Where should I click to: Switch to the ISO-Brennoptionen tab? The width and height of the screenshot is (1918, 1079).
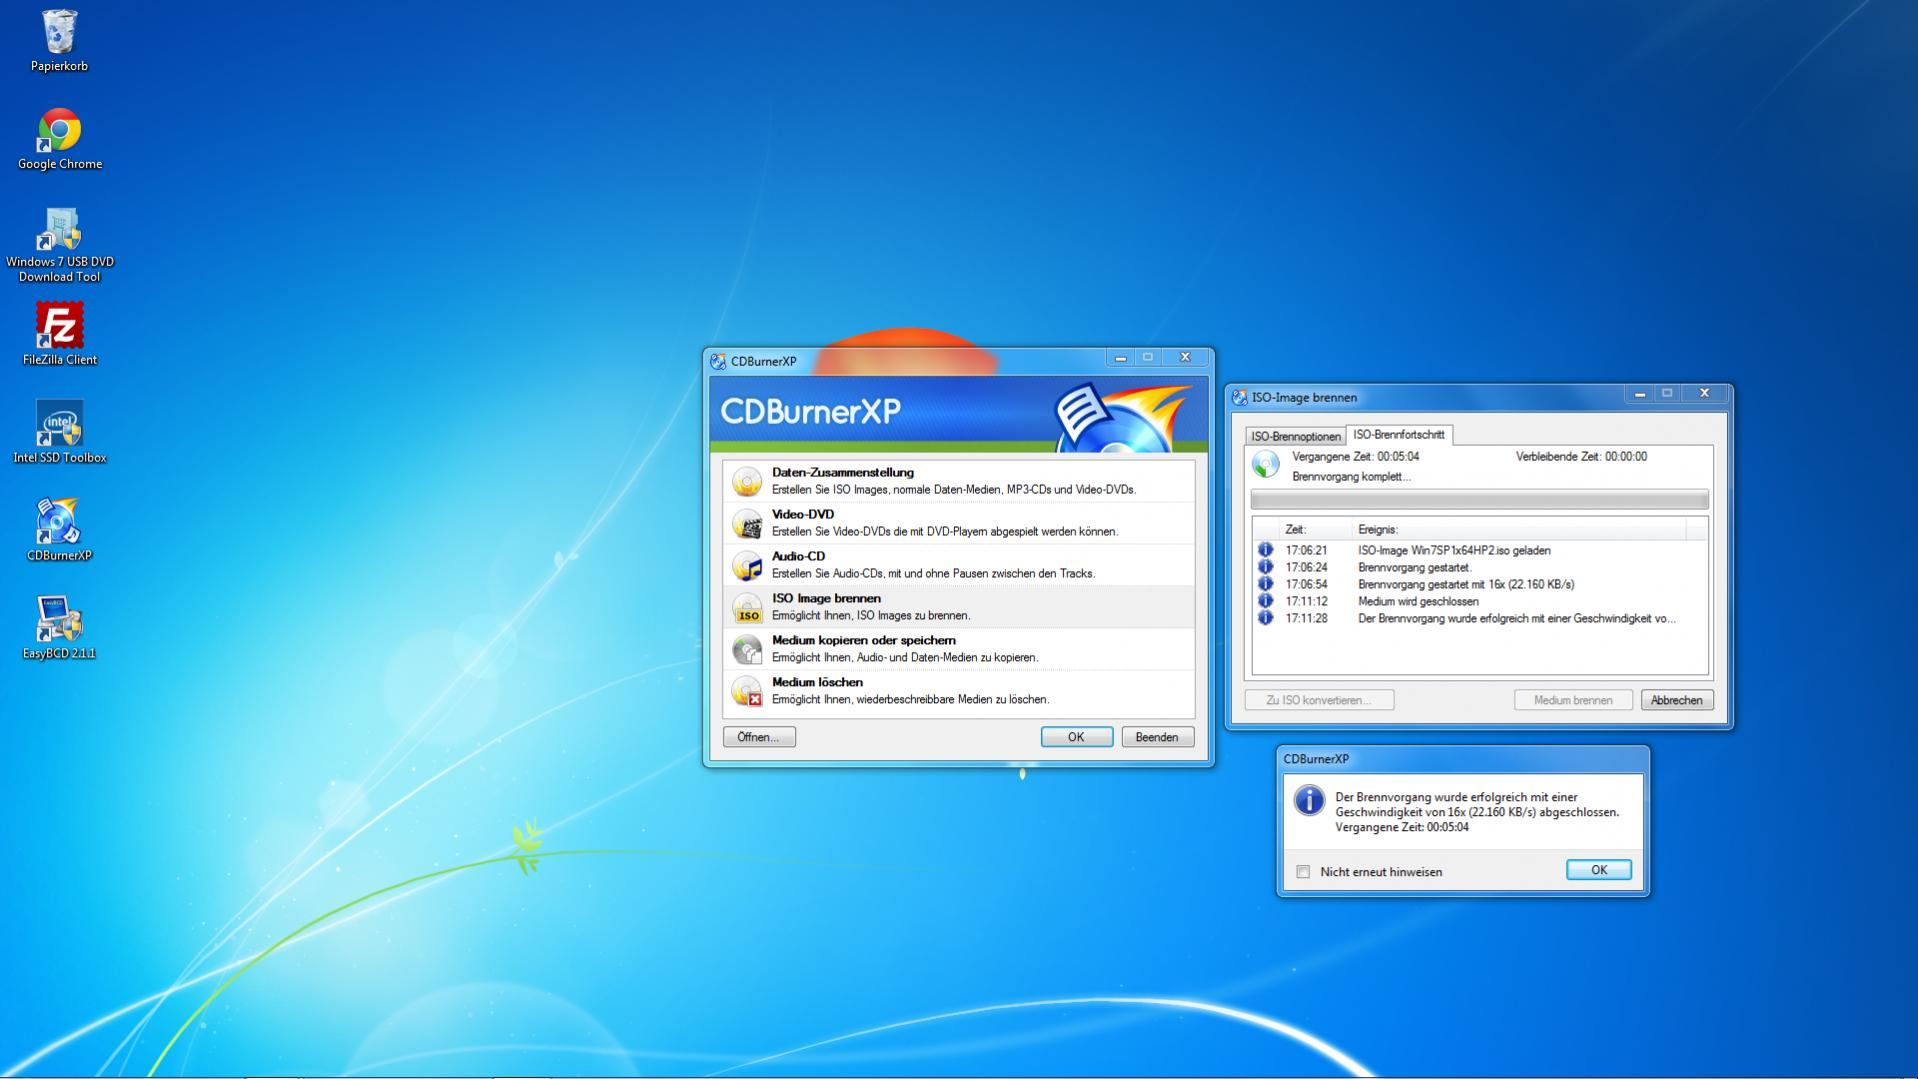[1295, 436]
